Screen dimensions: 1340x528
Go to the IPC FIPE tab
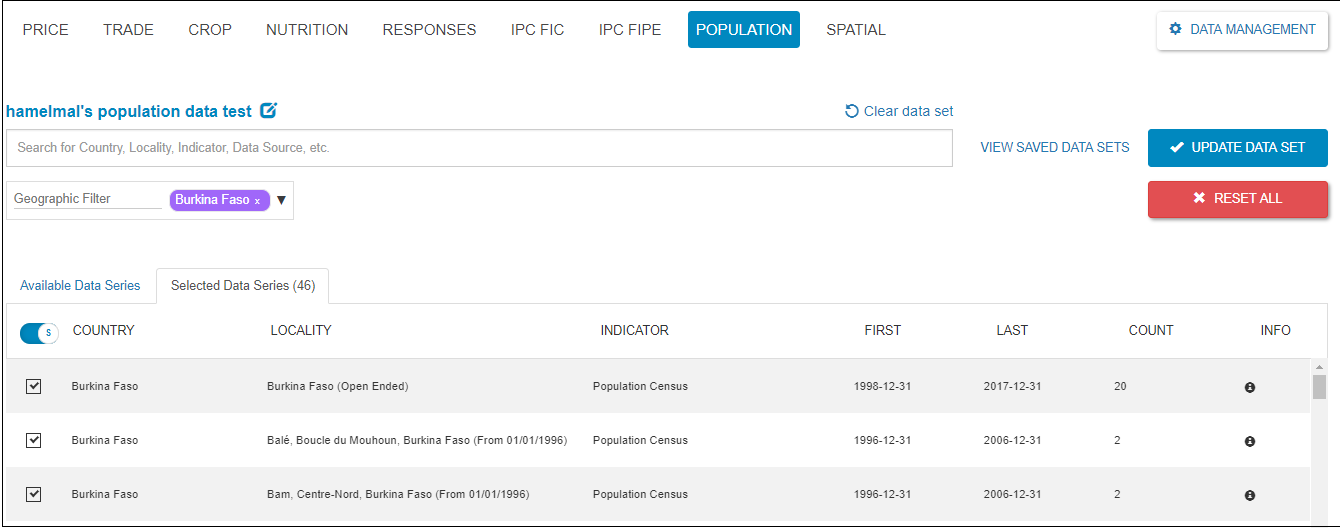(629, 30)
